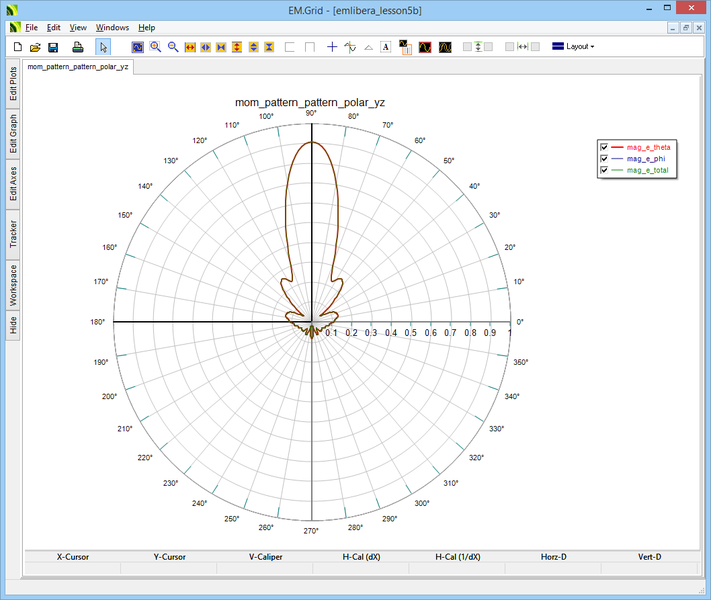The image size is (711, 600).
Task: Click the zoom out magnifier icon
Action: [172, 47]
